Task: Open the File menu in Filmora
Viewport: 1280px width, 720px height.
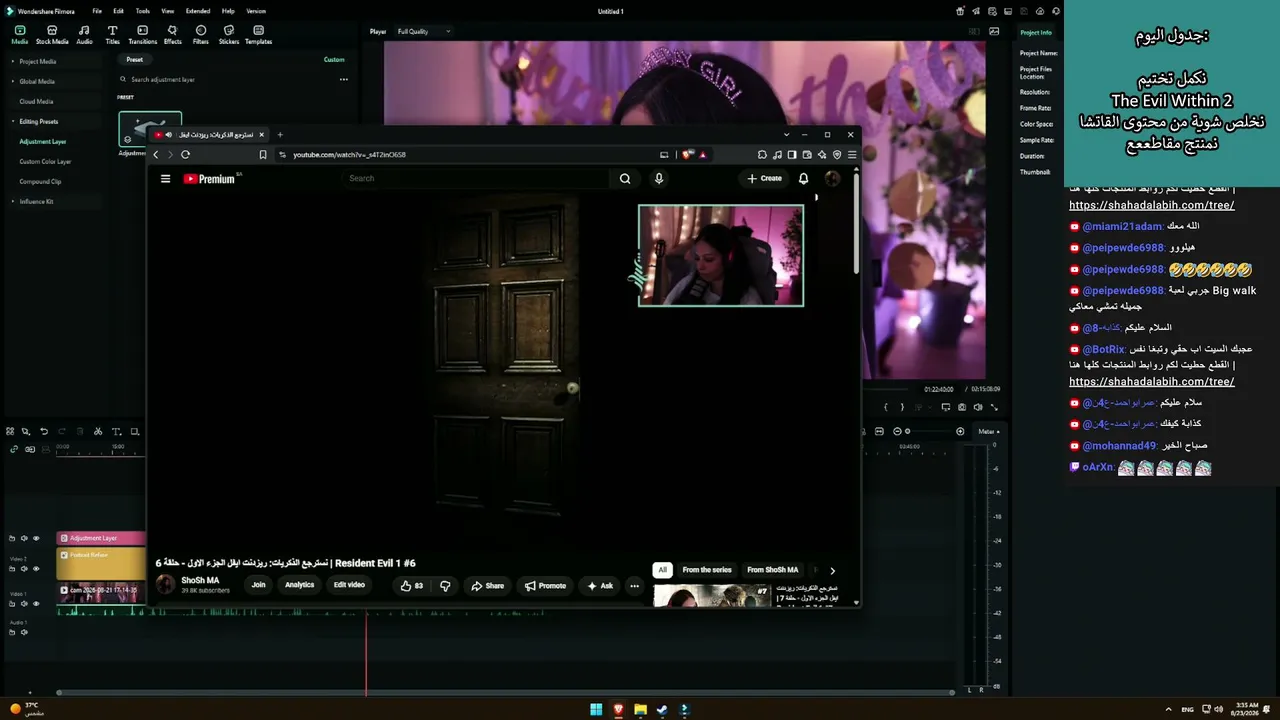Action: tap(97, 11)
